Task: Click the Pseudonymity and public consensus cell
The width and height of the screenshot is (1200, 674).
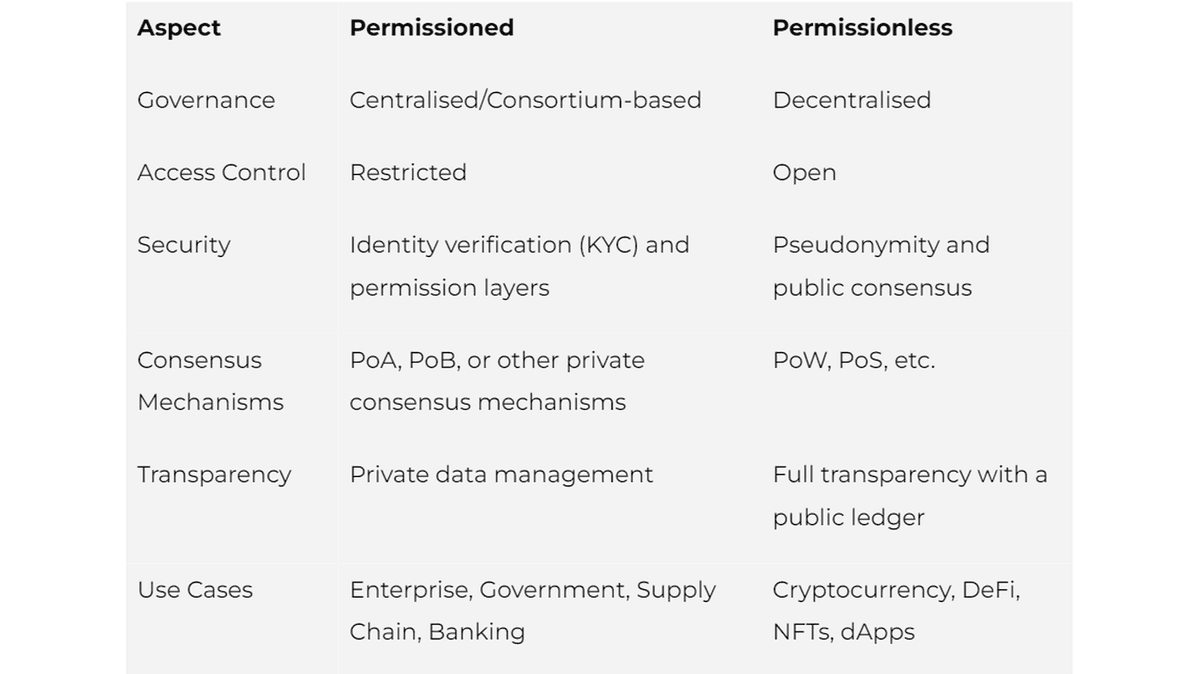Action: [x=881, y=266]
